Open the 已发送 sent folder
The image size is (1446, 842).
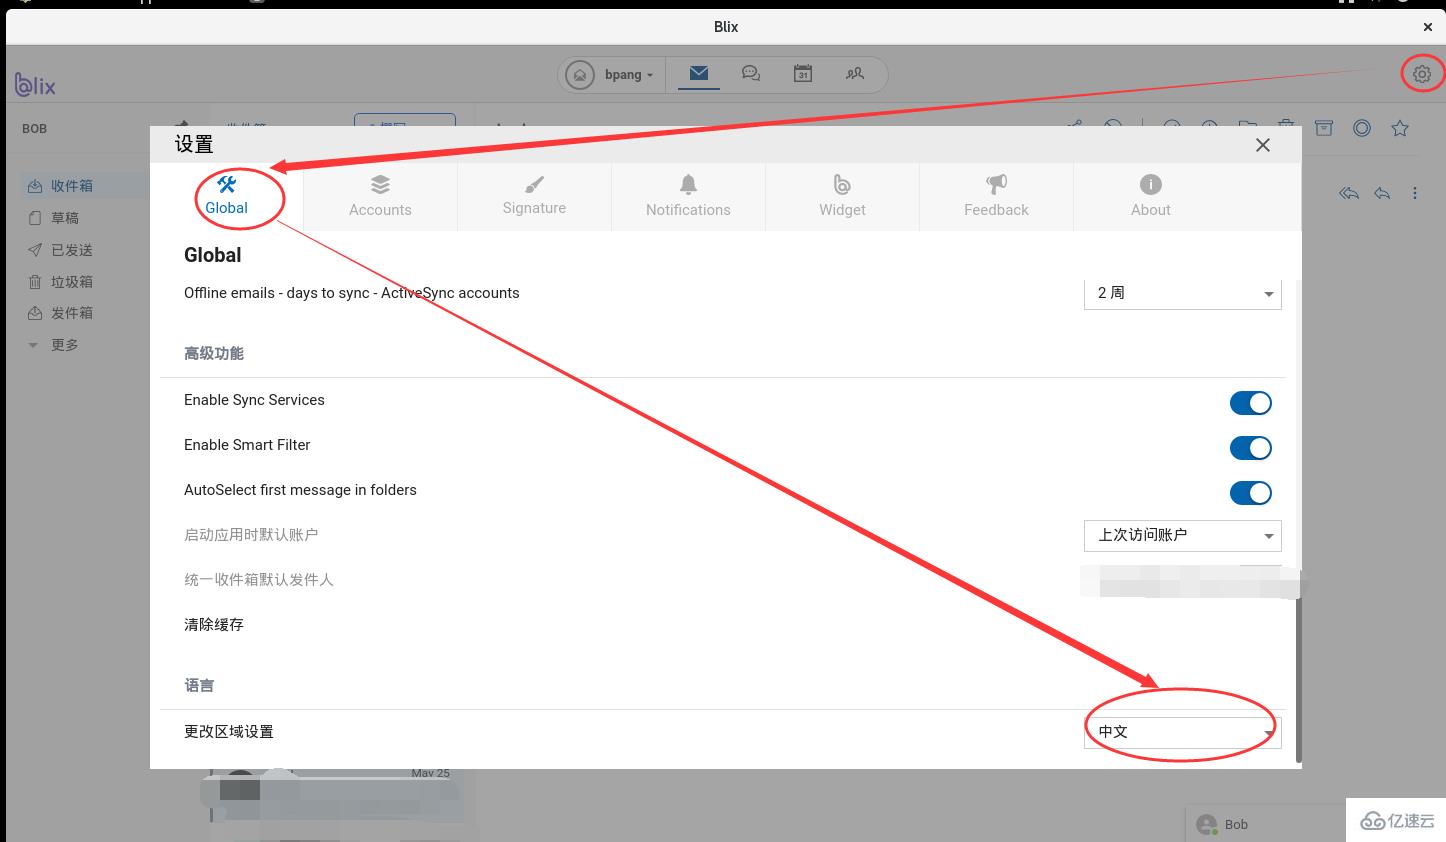click(73, 250)
